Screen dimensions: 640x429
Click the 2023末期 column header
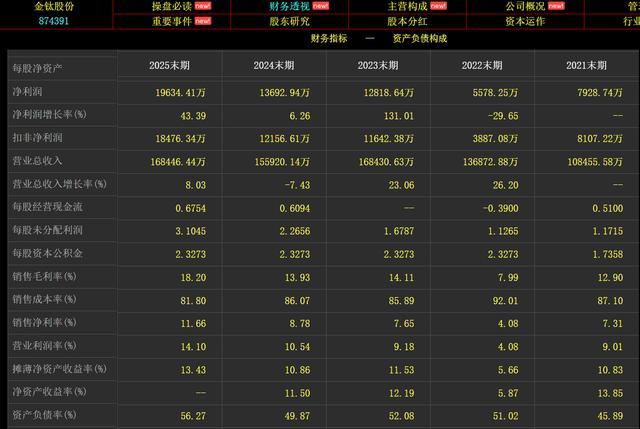tap(378, 65)
